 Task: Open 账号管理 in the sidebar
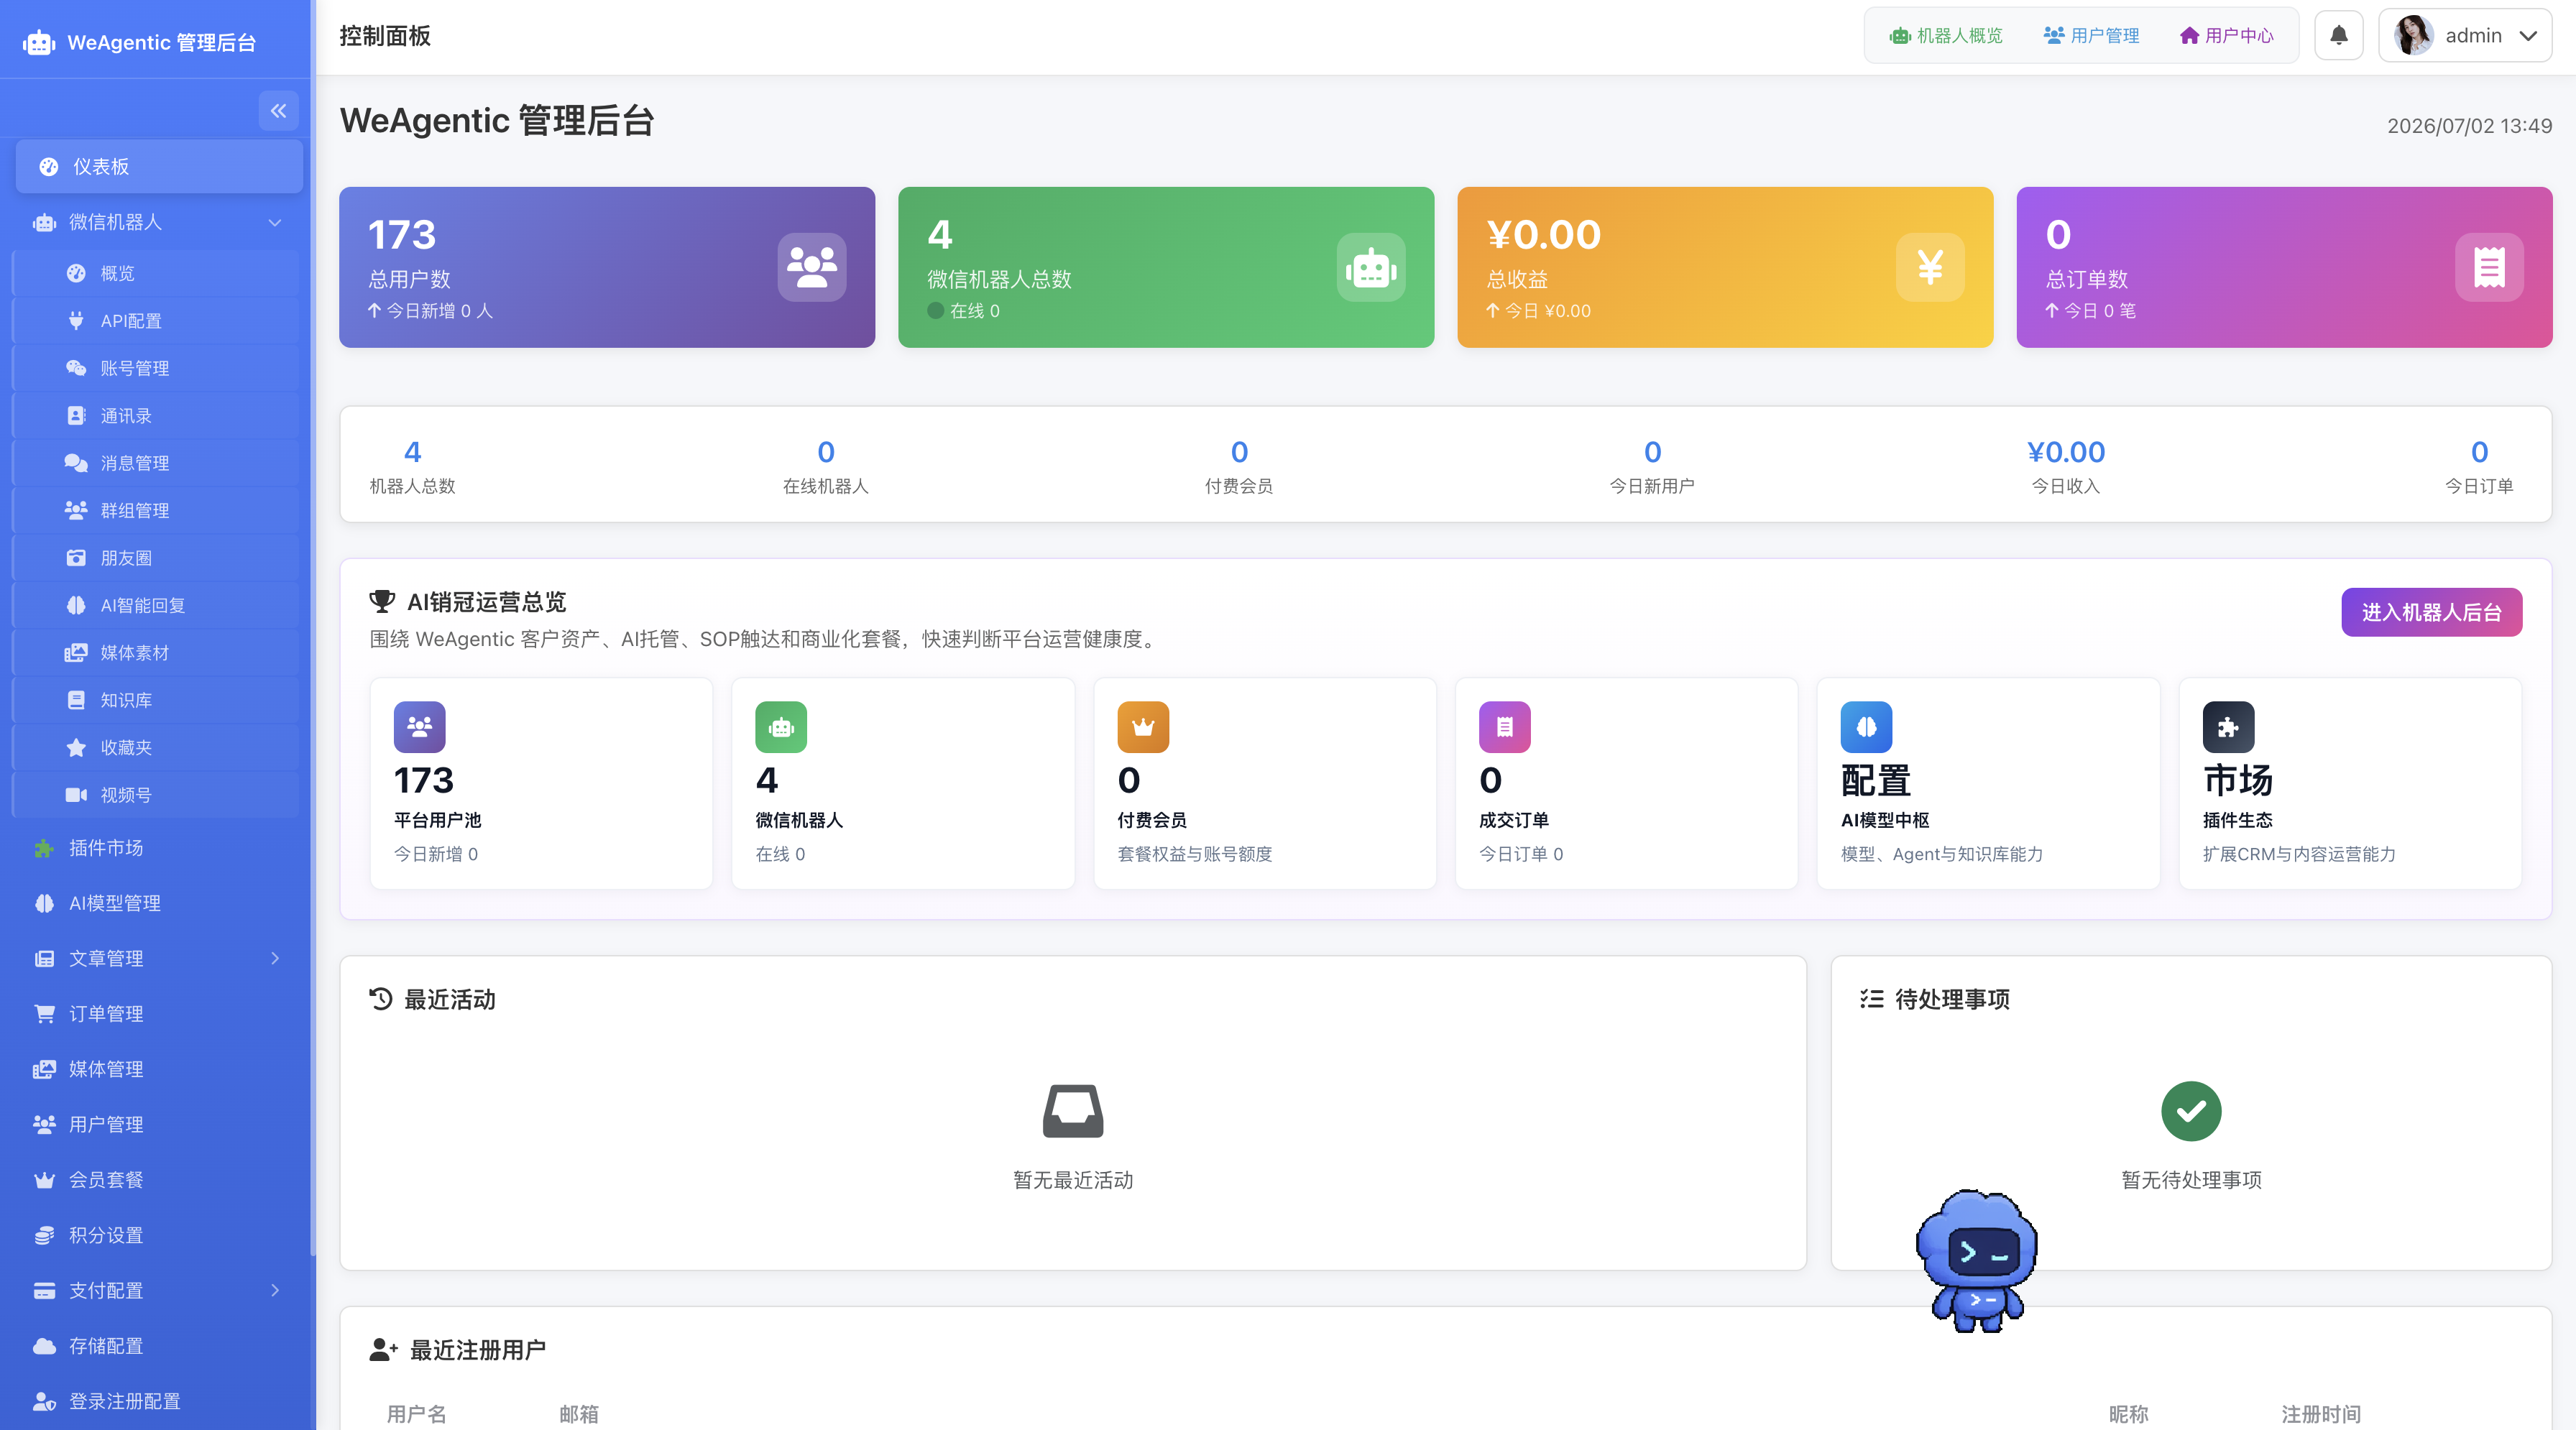[155, 368]
